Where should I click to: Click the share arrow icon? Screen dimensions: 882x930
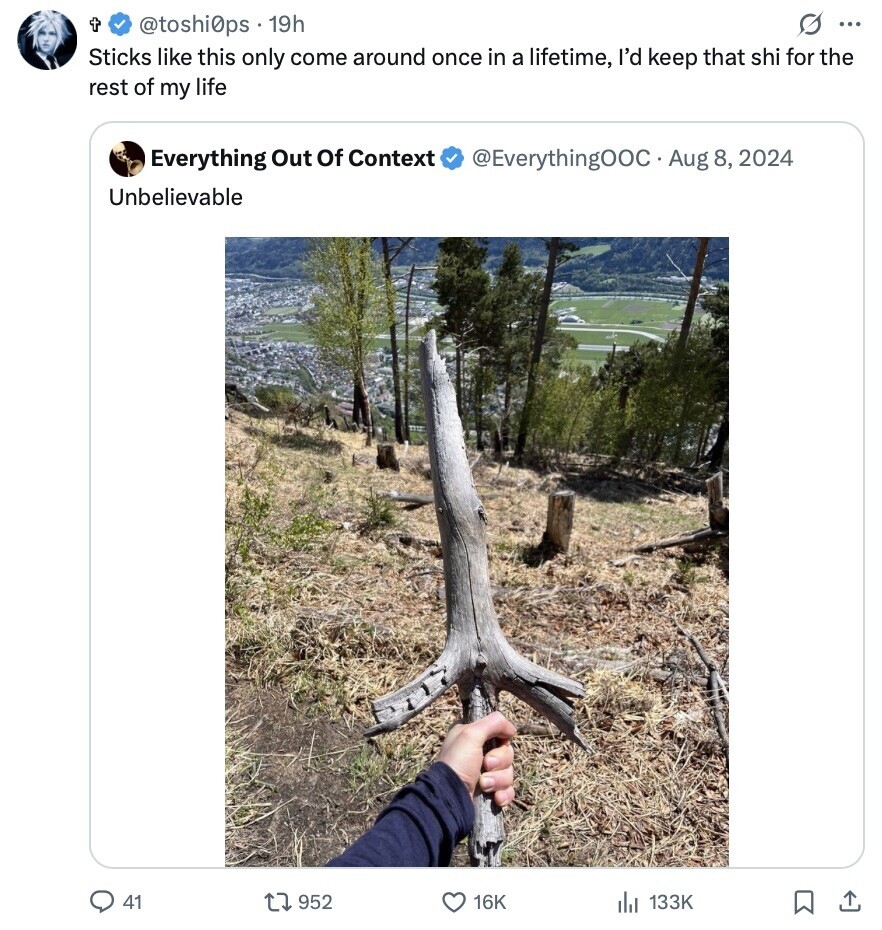[x=849, y=901]
